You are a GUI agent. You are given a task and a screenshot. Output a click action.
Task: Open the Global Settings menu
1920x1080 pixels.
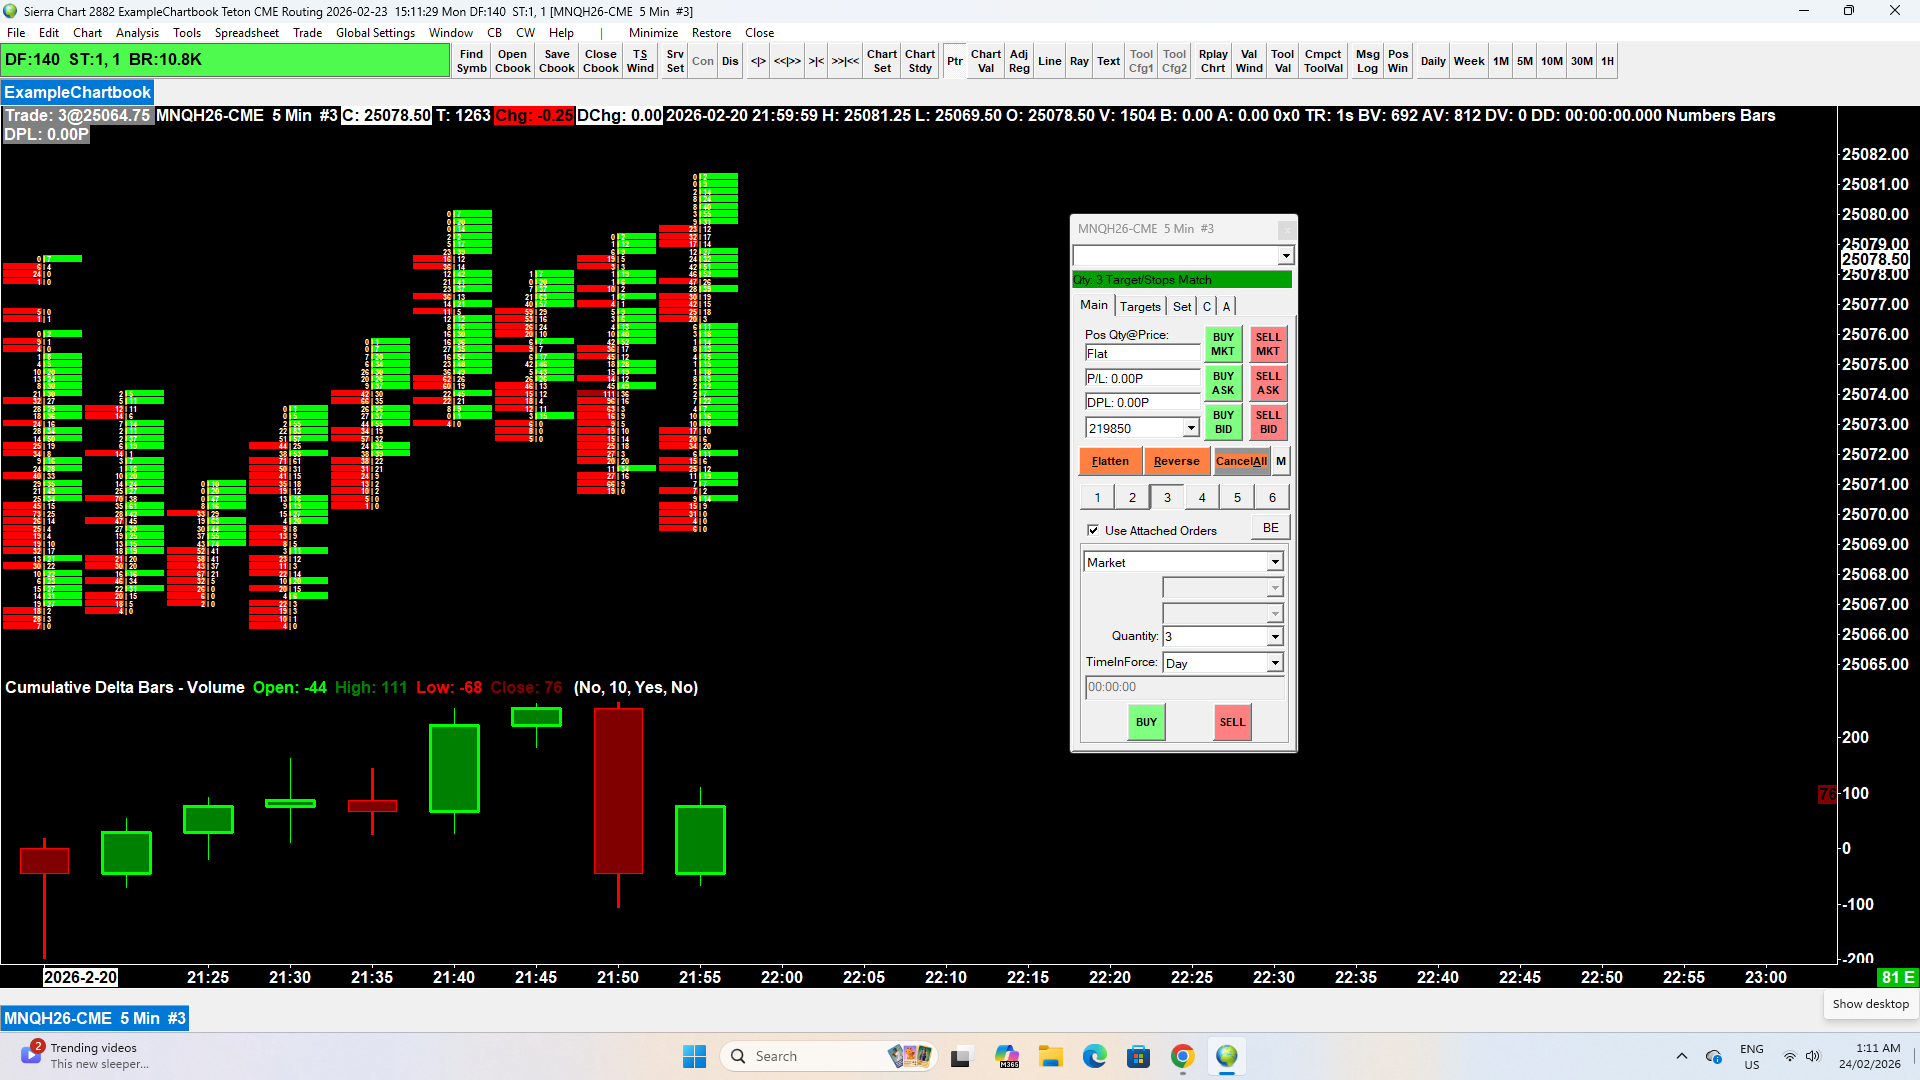(x=375, y=33)
